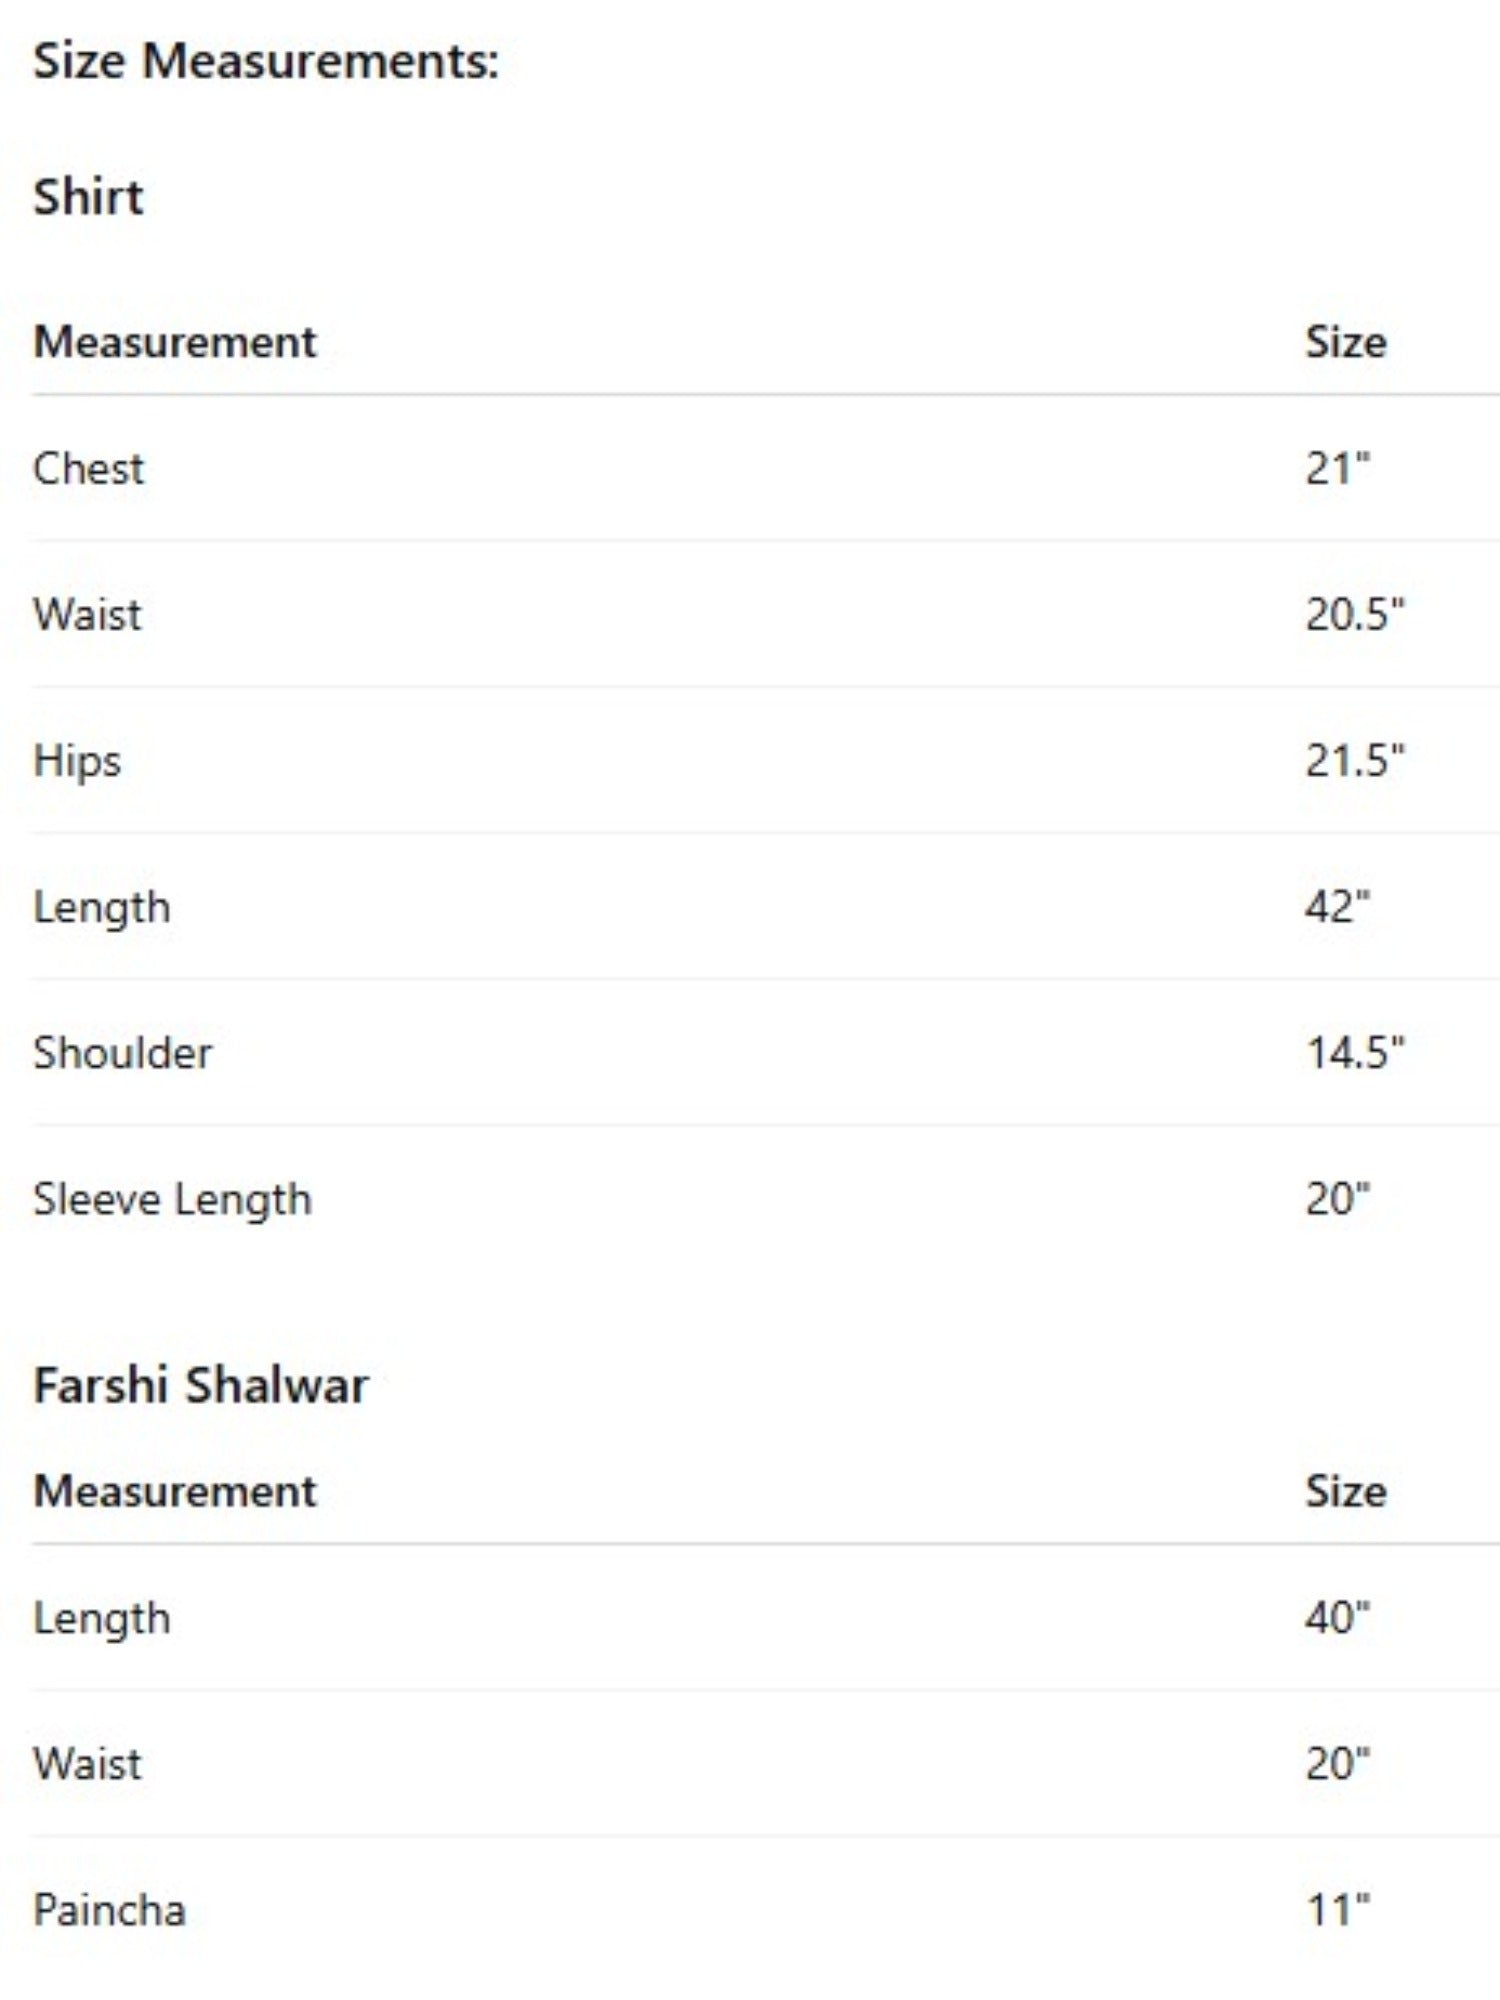Select the Sleeve Length row label
Image resolution: width=1500 pixels, height=2000 pixels.
tap(172, 1199)
